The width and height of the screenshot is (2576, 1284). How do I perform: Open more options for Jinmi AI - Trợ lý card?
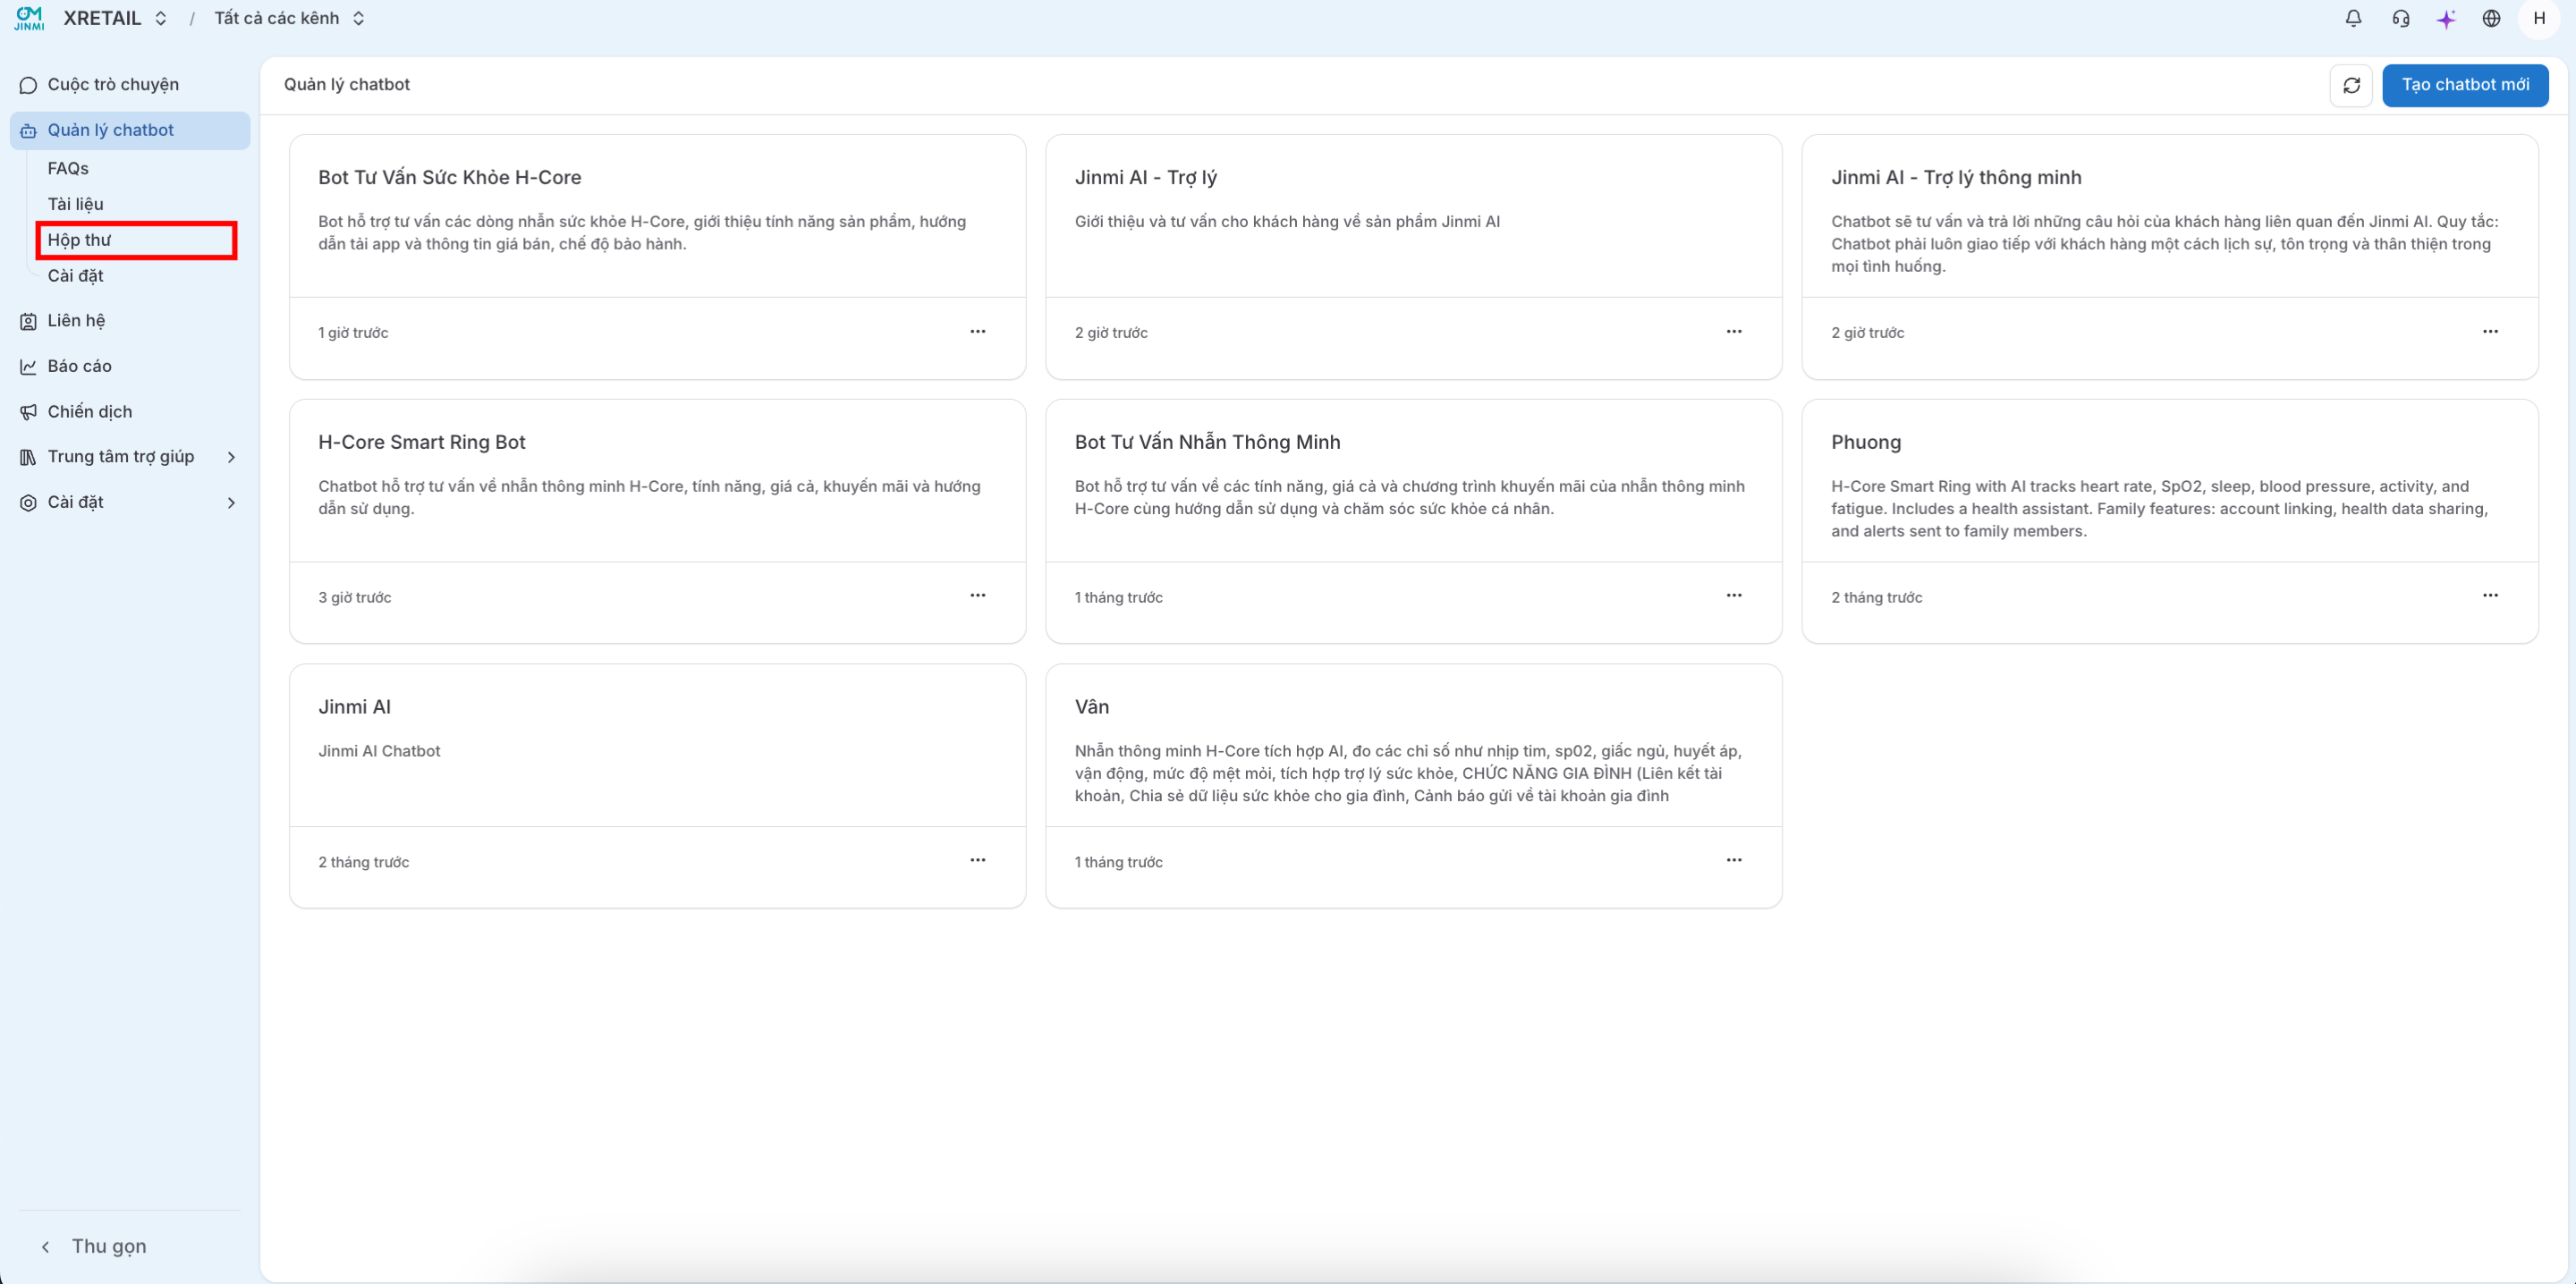pos(1733,331)
